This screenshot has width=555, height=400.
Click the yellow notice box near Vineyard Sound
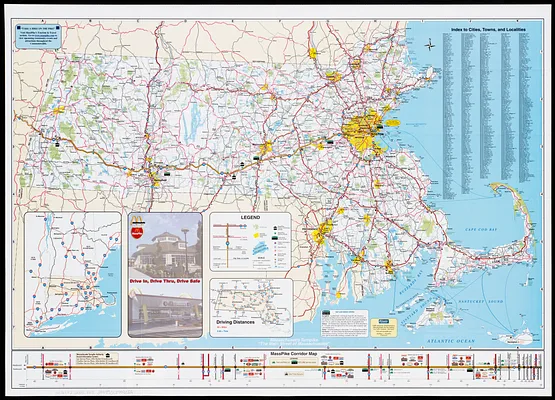point(384,327)
